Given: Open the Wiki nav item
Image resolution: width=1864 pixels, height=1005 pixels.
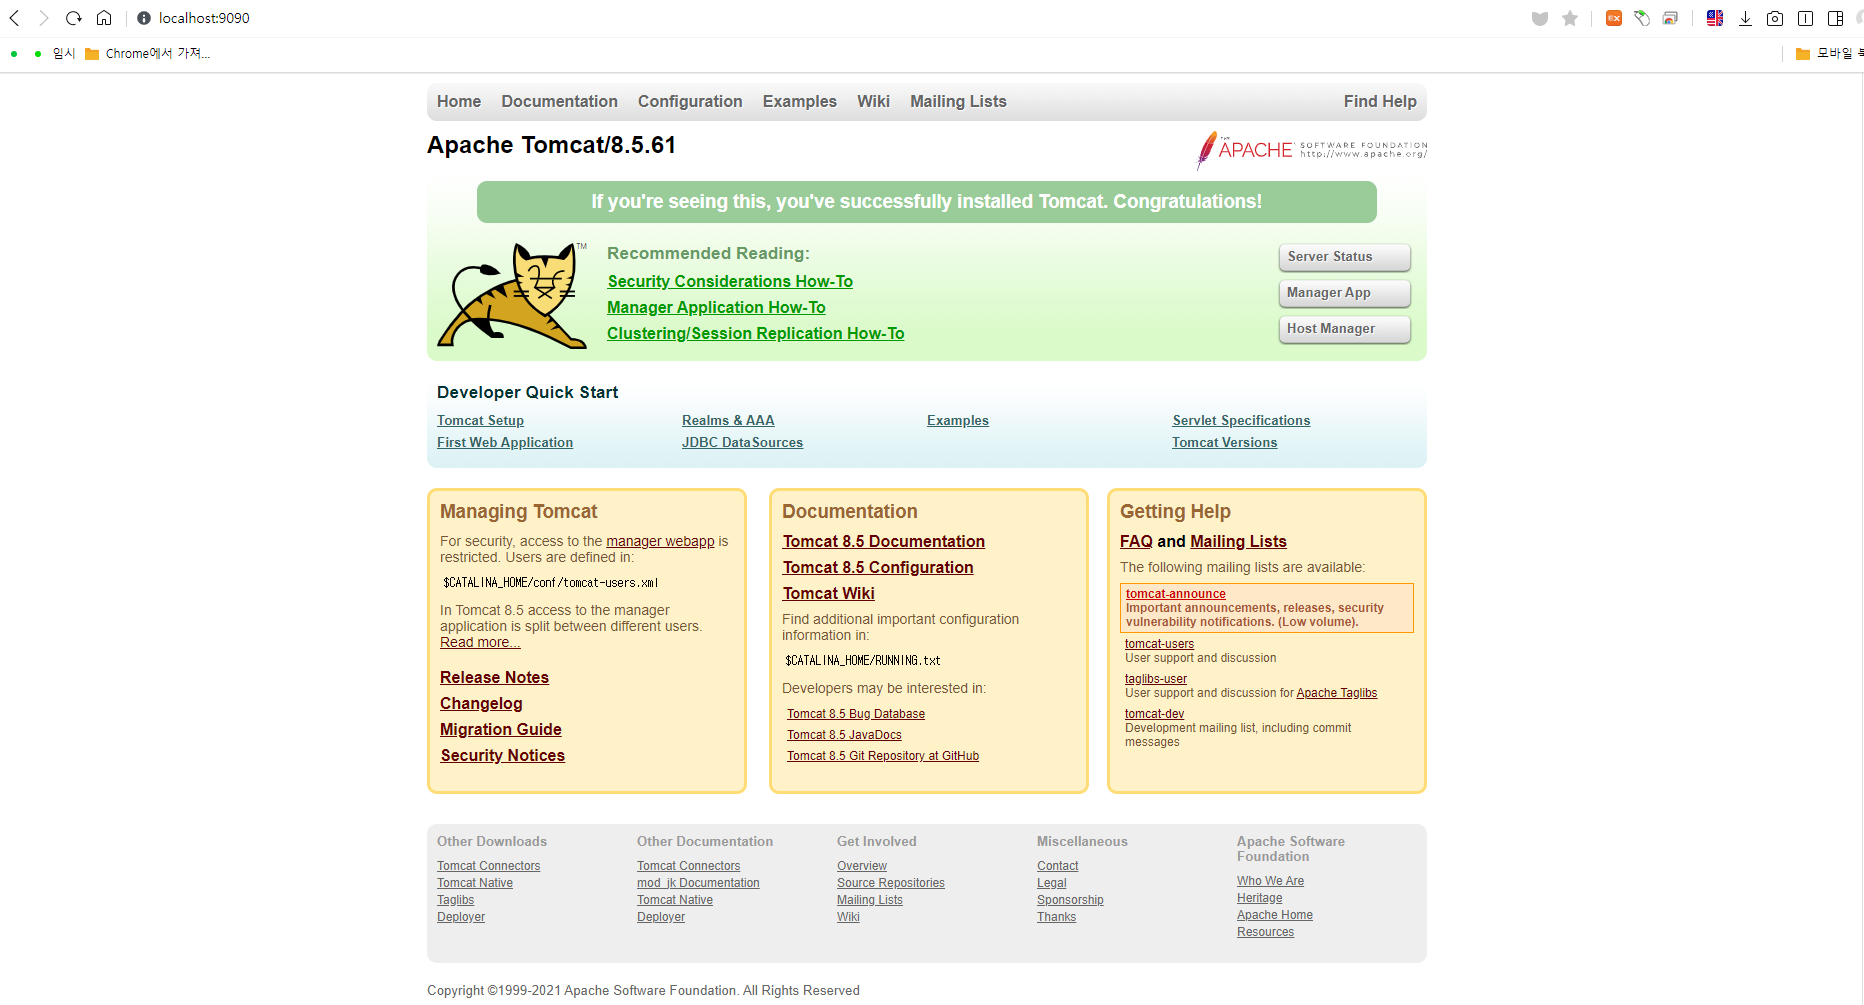Looking at the screenshot, I should tap(873, 102).
